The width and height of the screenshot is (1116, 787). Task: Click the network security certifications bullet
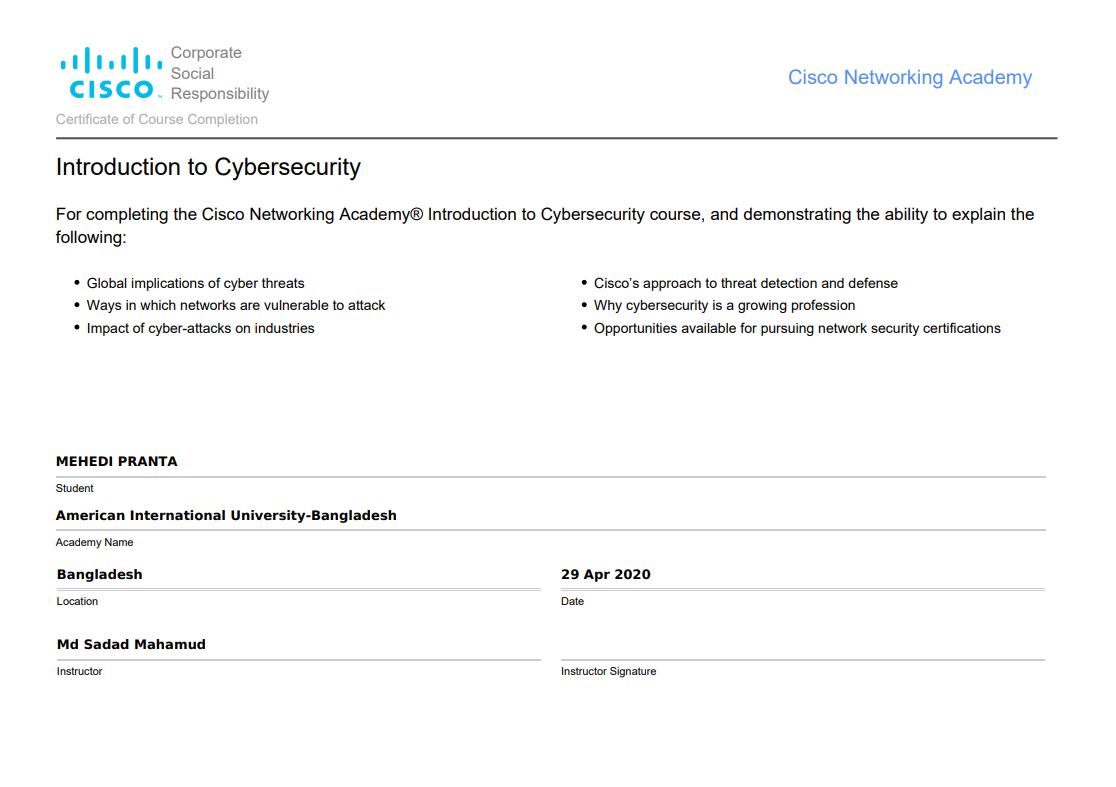click(797, 328)
